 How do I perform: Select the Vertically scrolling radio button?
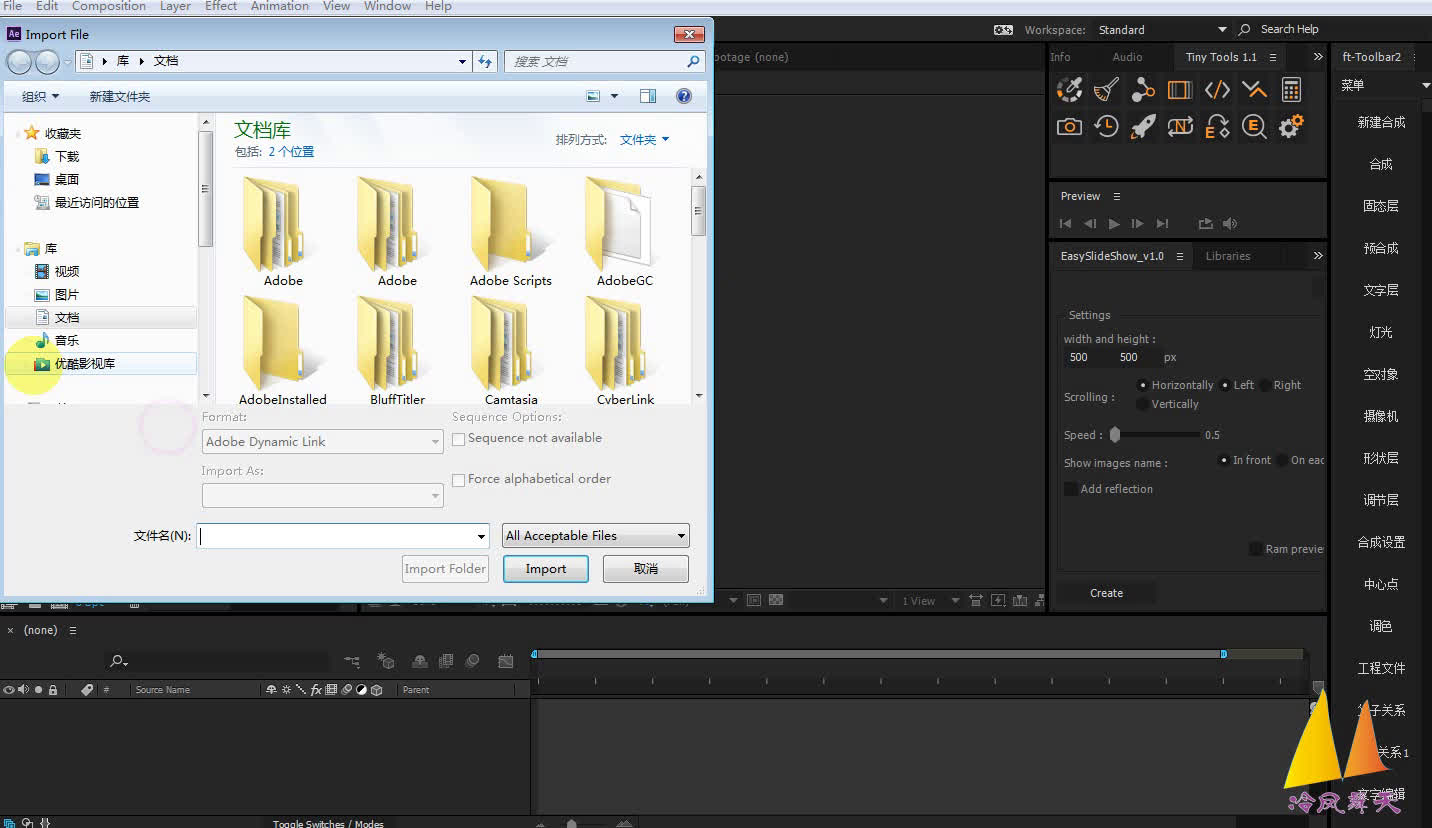click(x=1143, y=404)
